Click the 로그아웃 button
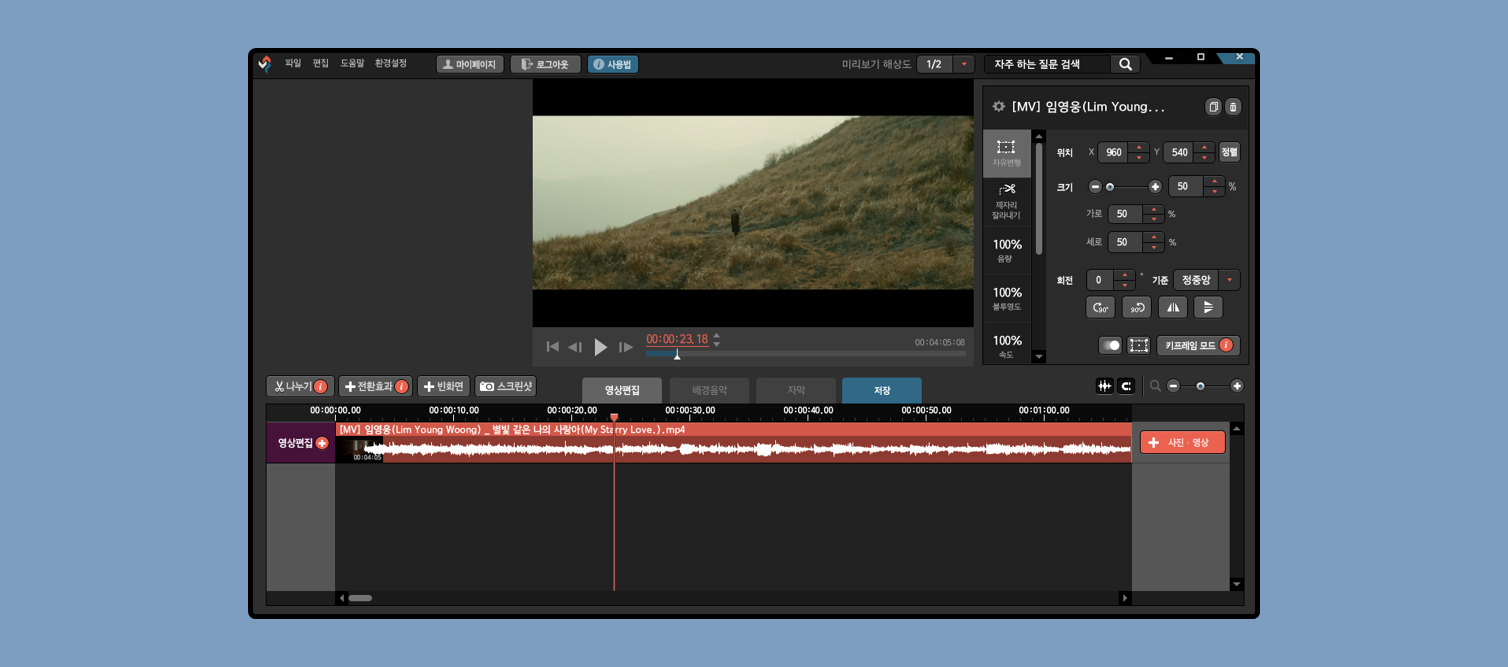The image size is (1508, 667). click(x=545, y=64)
